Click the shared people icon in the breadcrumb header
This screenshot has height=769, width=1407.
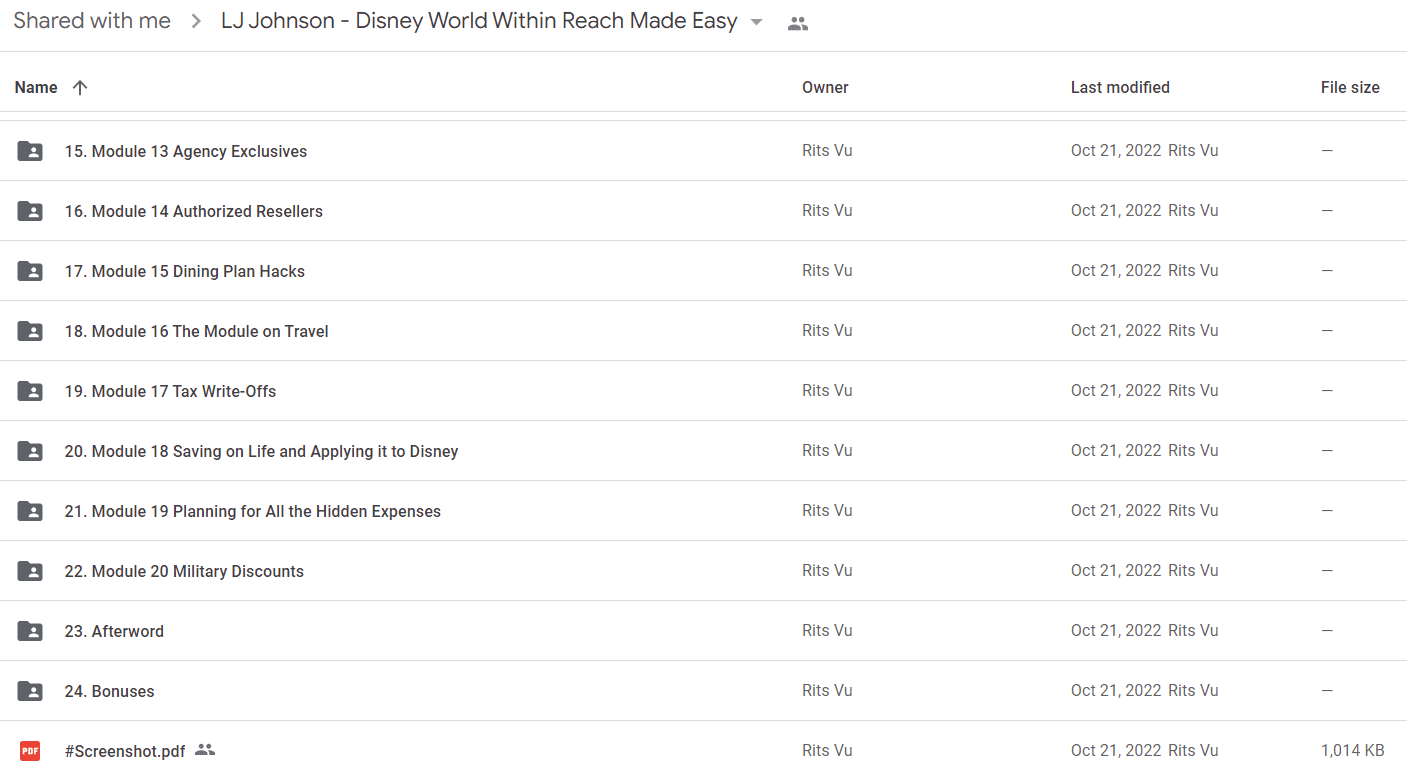[x=797, y=24]
